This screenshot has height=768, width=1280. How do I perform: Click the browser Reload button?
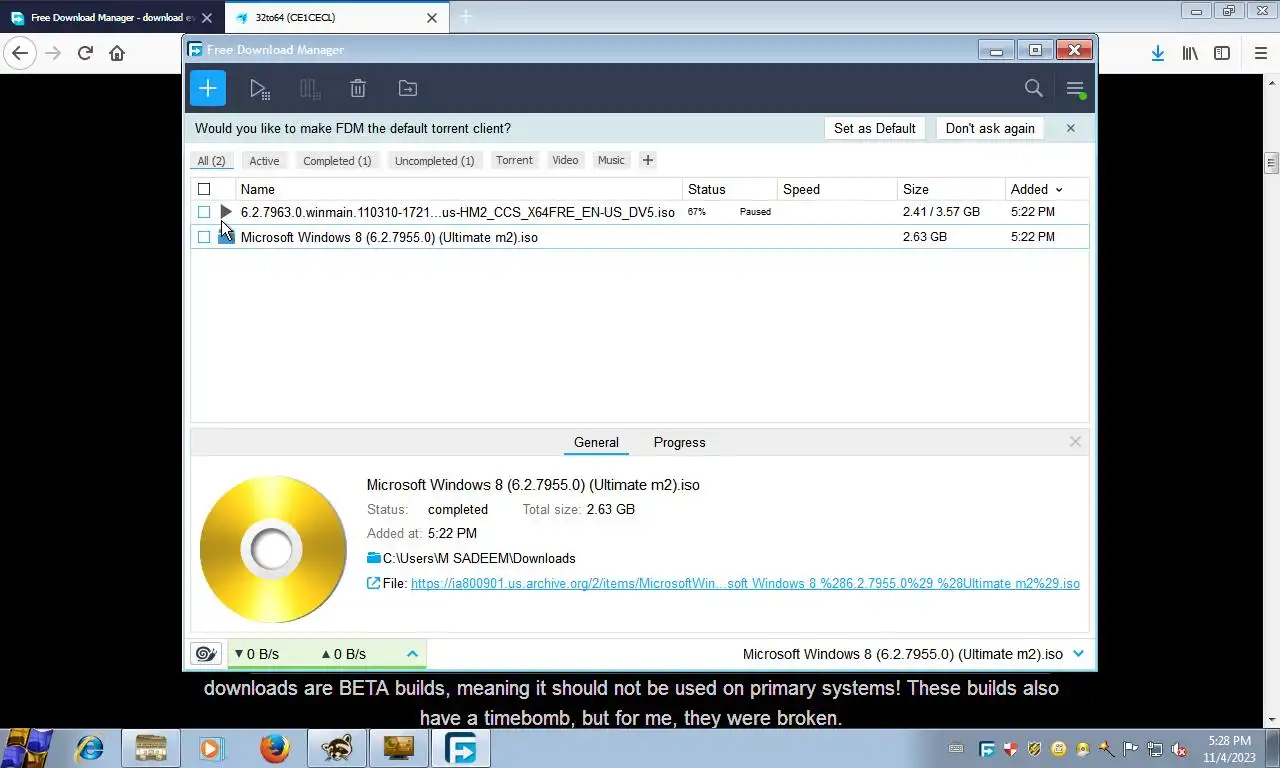coord(85,53)
